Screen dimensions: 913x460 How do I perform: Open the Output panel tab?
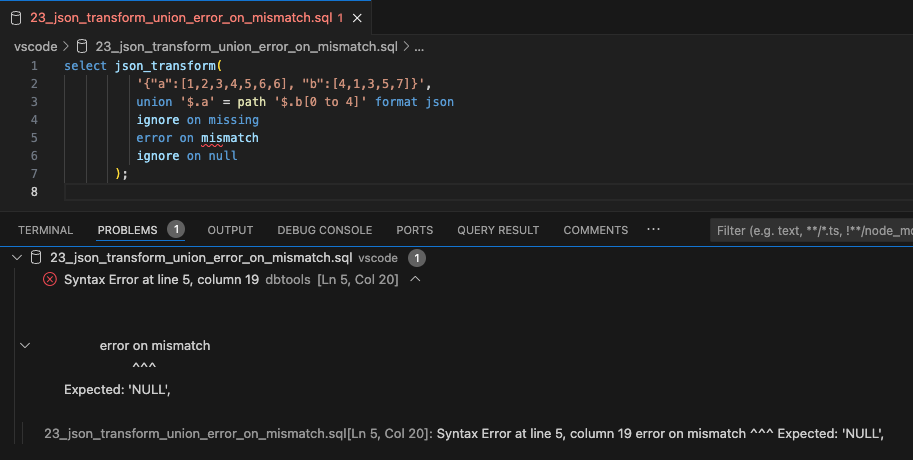coord(230,230)
